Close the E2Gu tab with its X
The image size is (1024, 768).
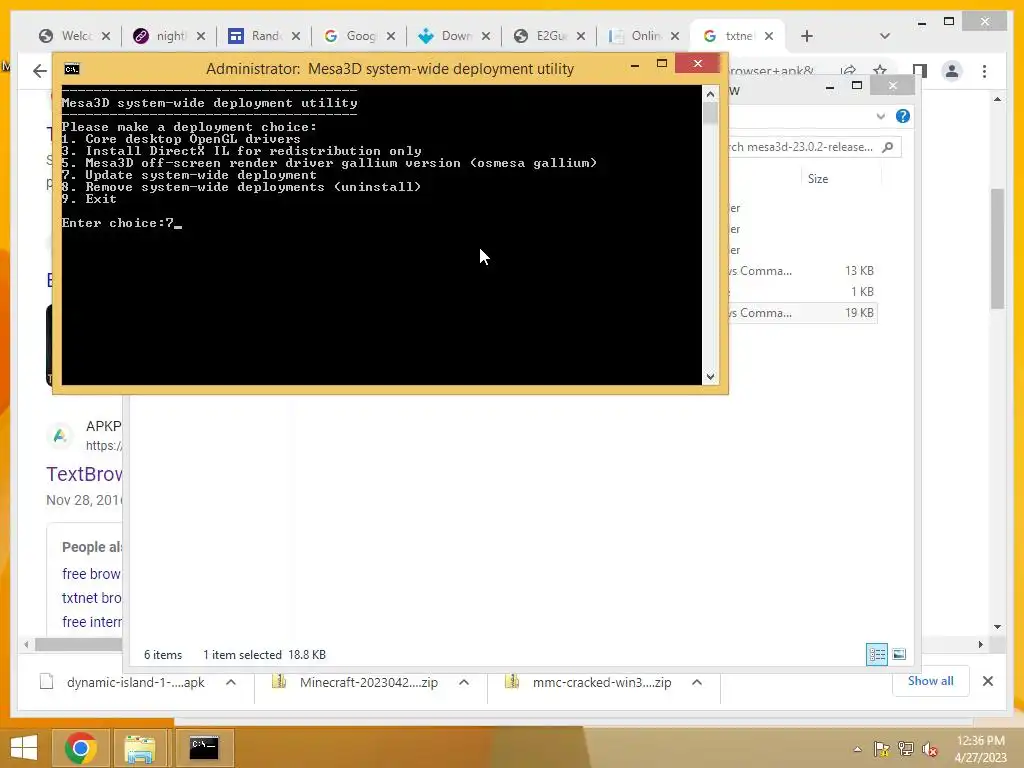[581, 36]
